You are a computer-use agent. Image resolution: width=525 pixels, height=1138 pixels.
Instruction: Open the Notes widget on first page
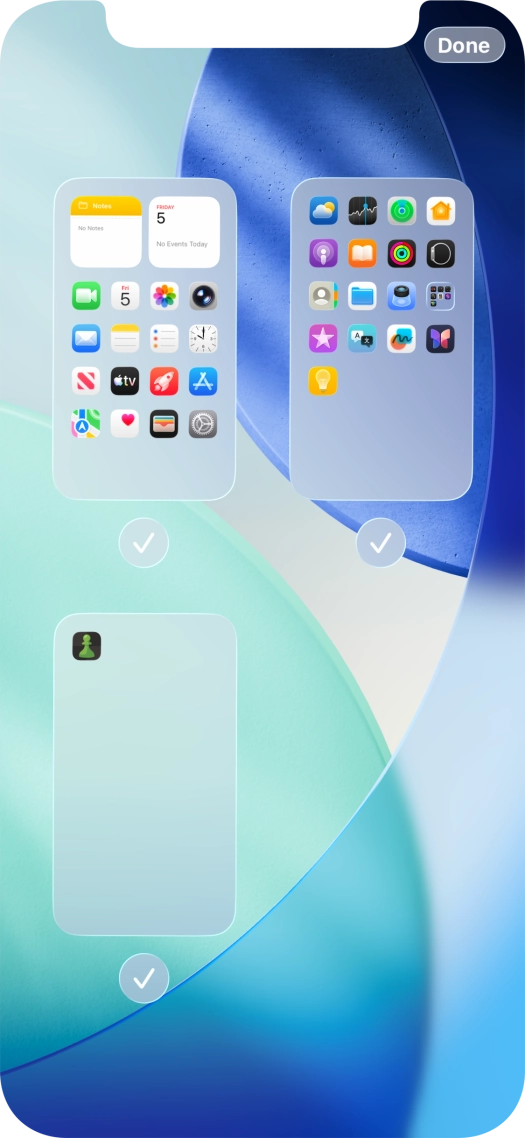106,232
